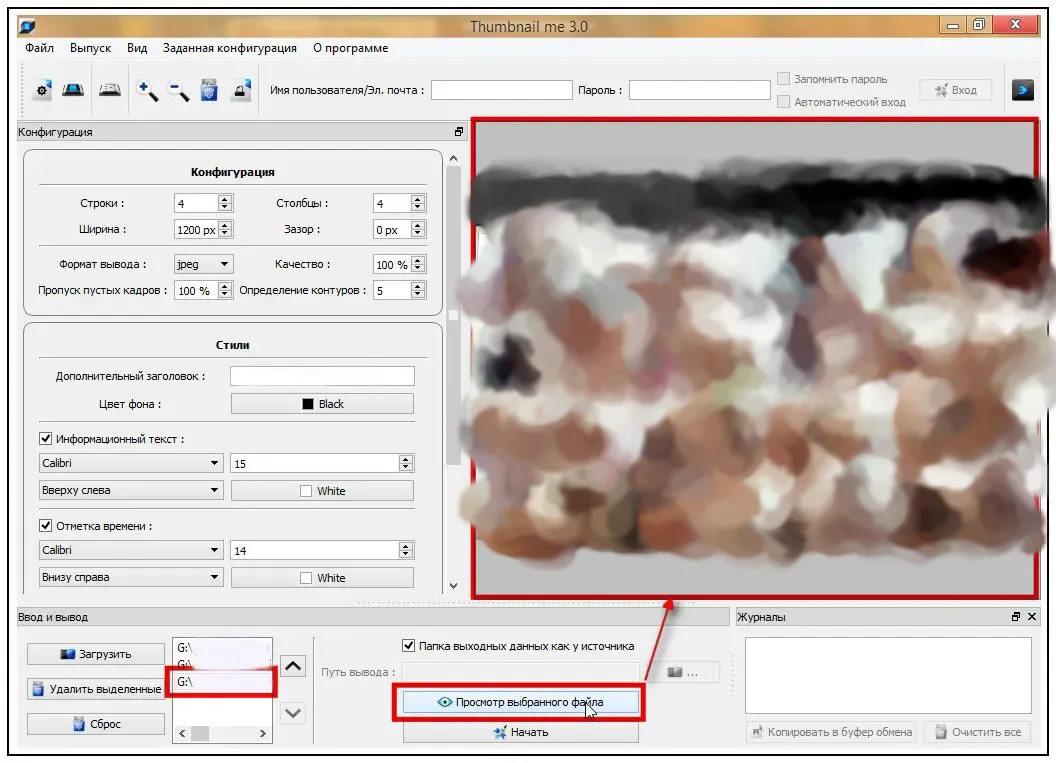Image resolution: width=1056 pixels, height=763 pixels.
Task: Disable the Отметка времени checkbox
Action: coord(45,525)
